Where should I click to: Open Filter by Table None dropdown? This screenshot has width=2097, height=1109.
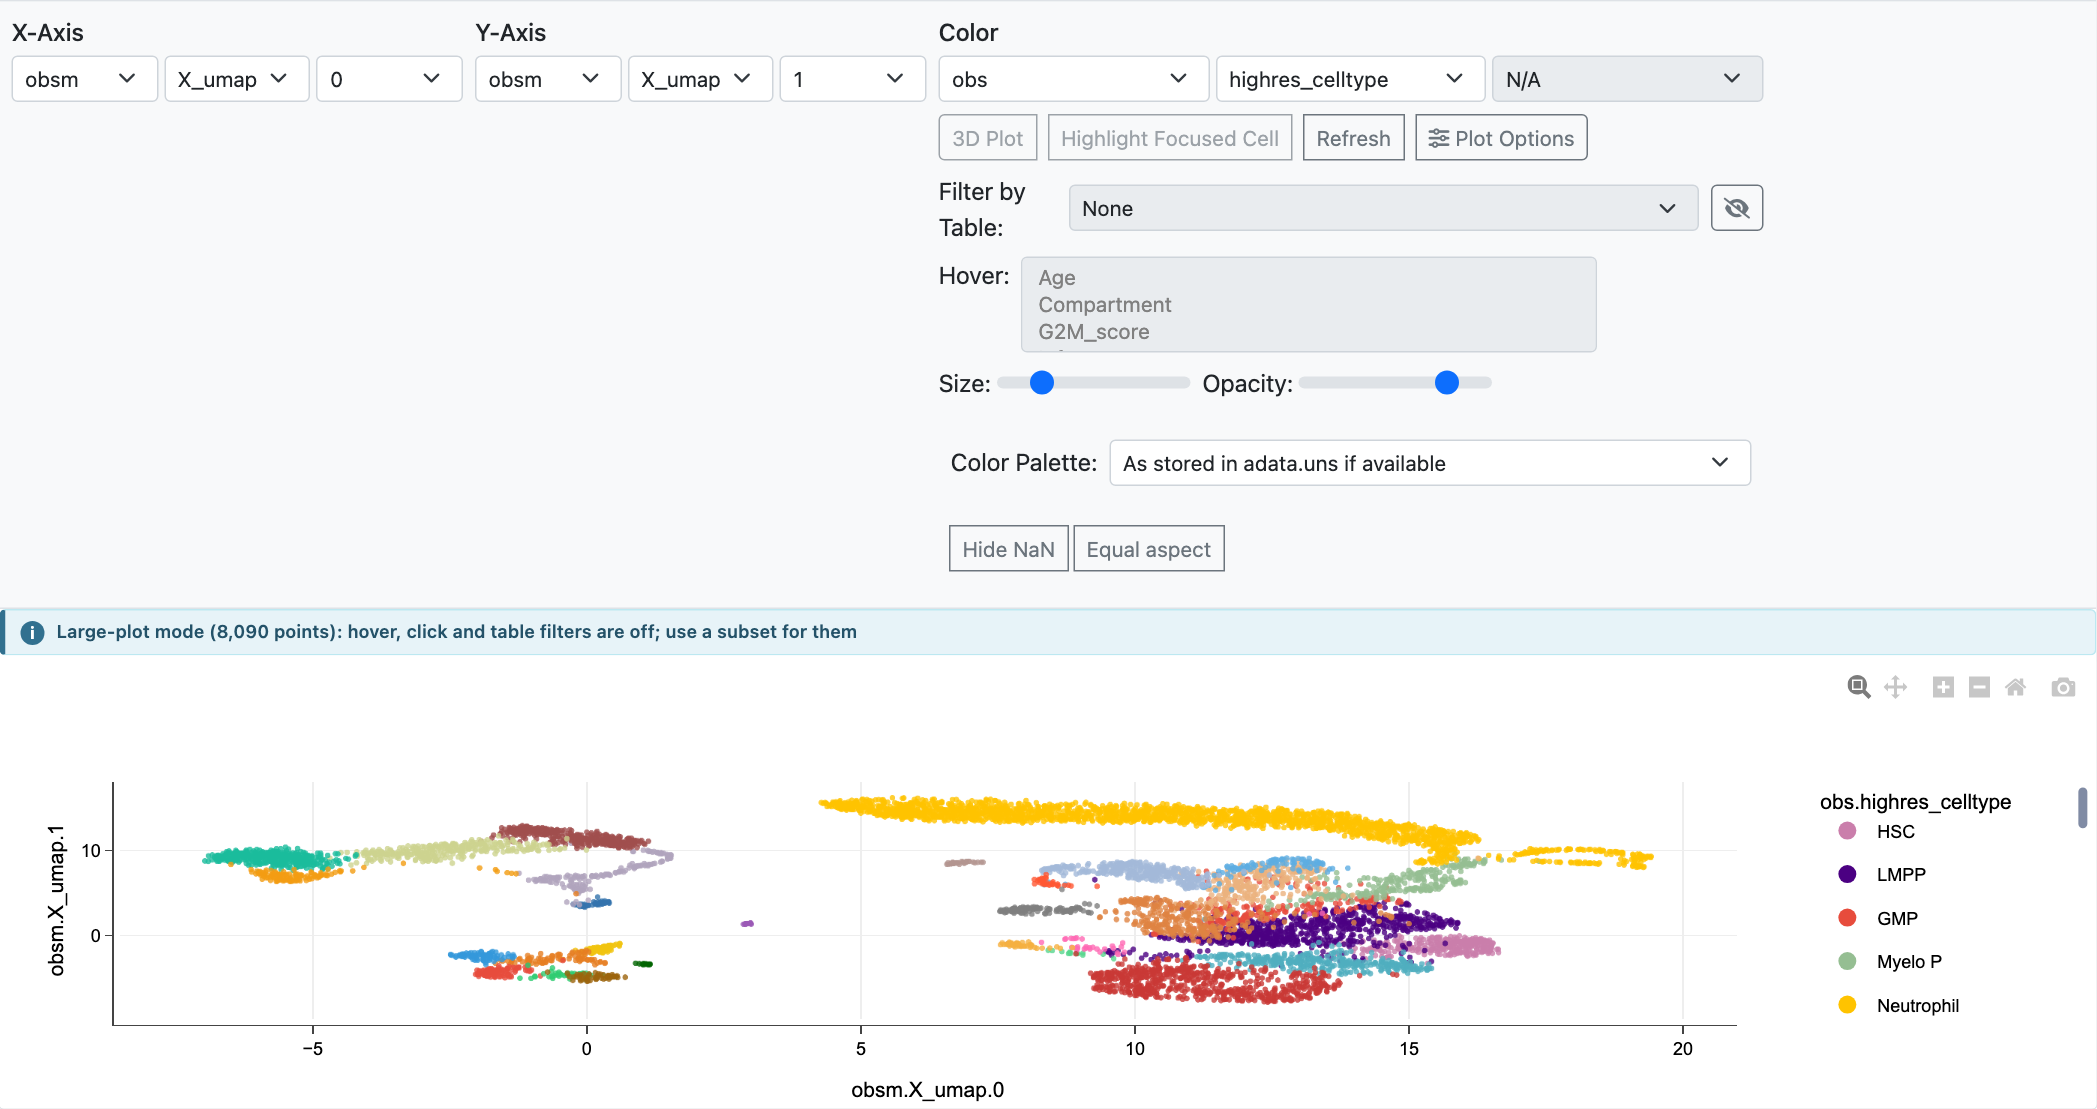(1383, 208)
